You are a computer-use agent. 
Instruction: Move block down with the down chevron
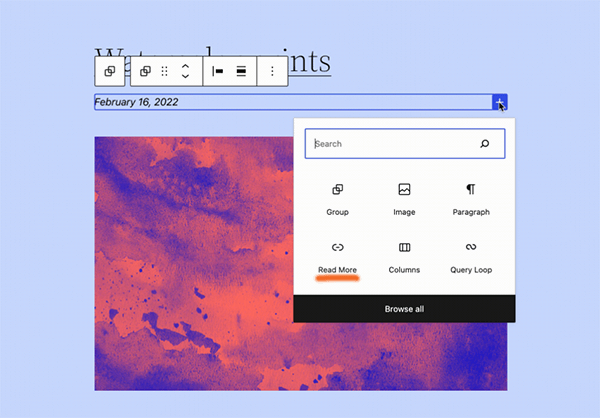[185, 76]
